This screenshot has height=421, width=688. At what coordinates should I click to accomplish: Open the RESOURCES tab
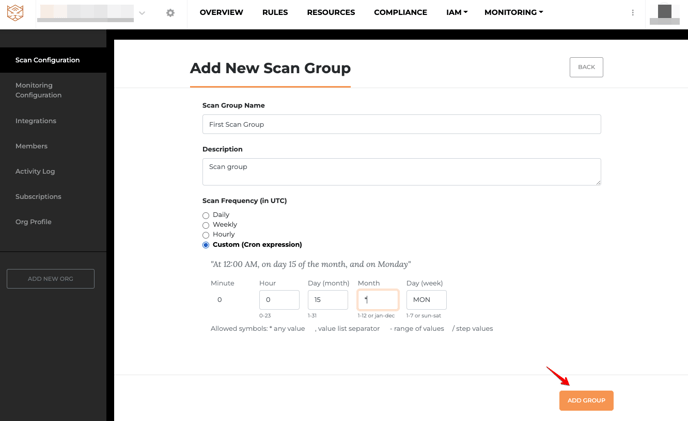(331, 12)
